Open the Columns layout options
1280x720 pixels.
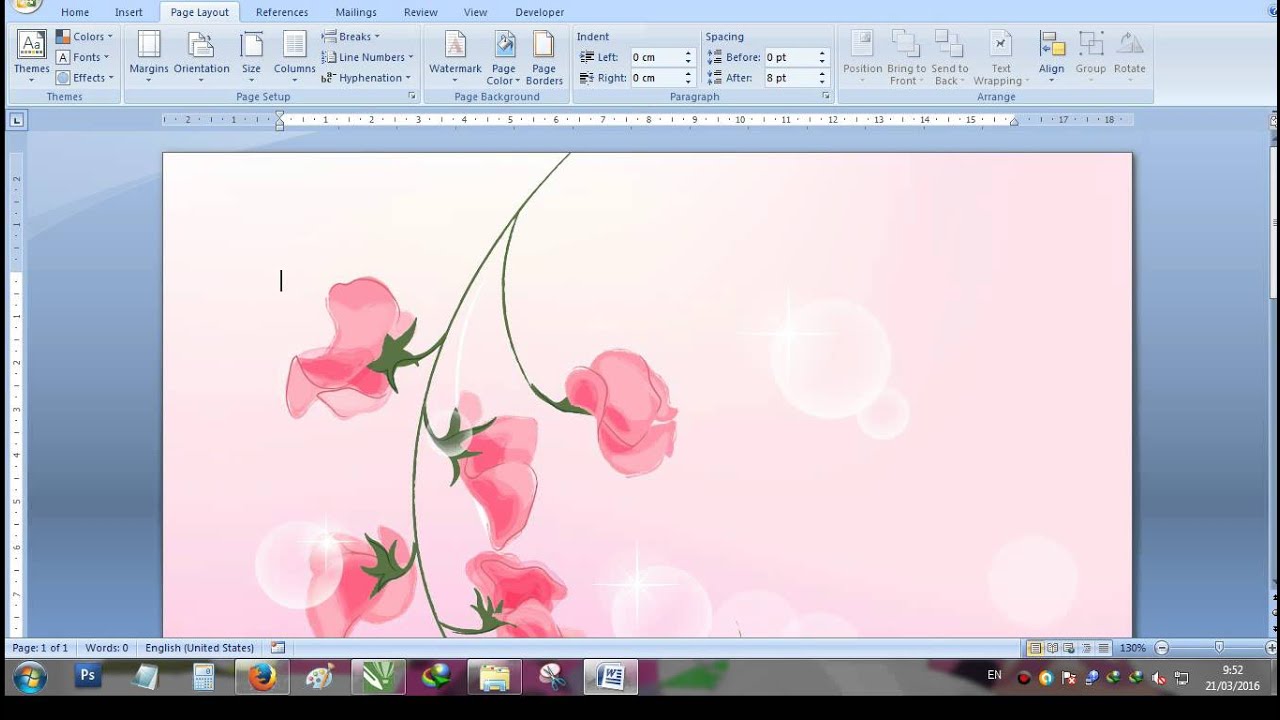[294, 56]
